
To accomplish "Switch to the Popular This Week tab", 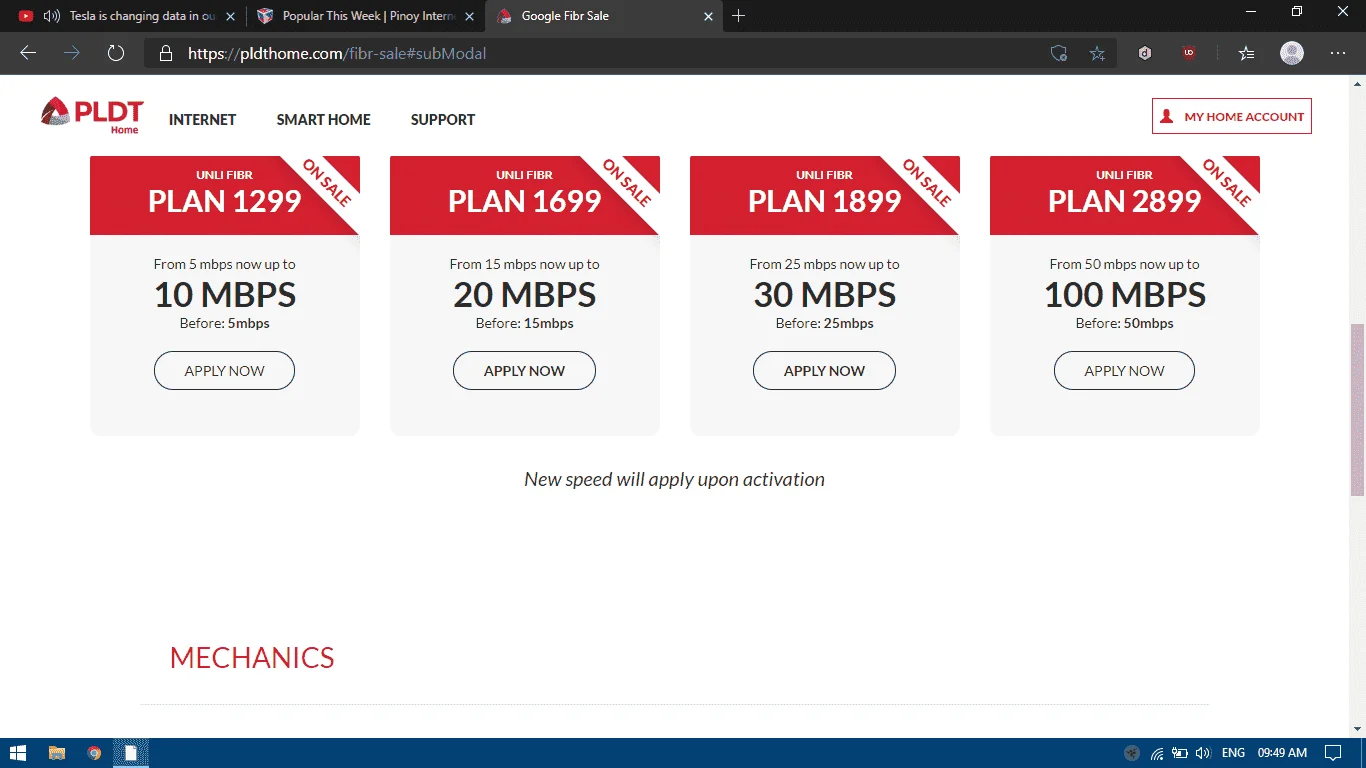I will (364, 16).
